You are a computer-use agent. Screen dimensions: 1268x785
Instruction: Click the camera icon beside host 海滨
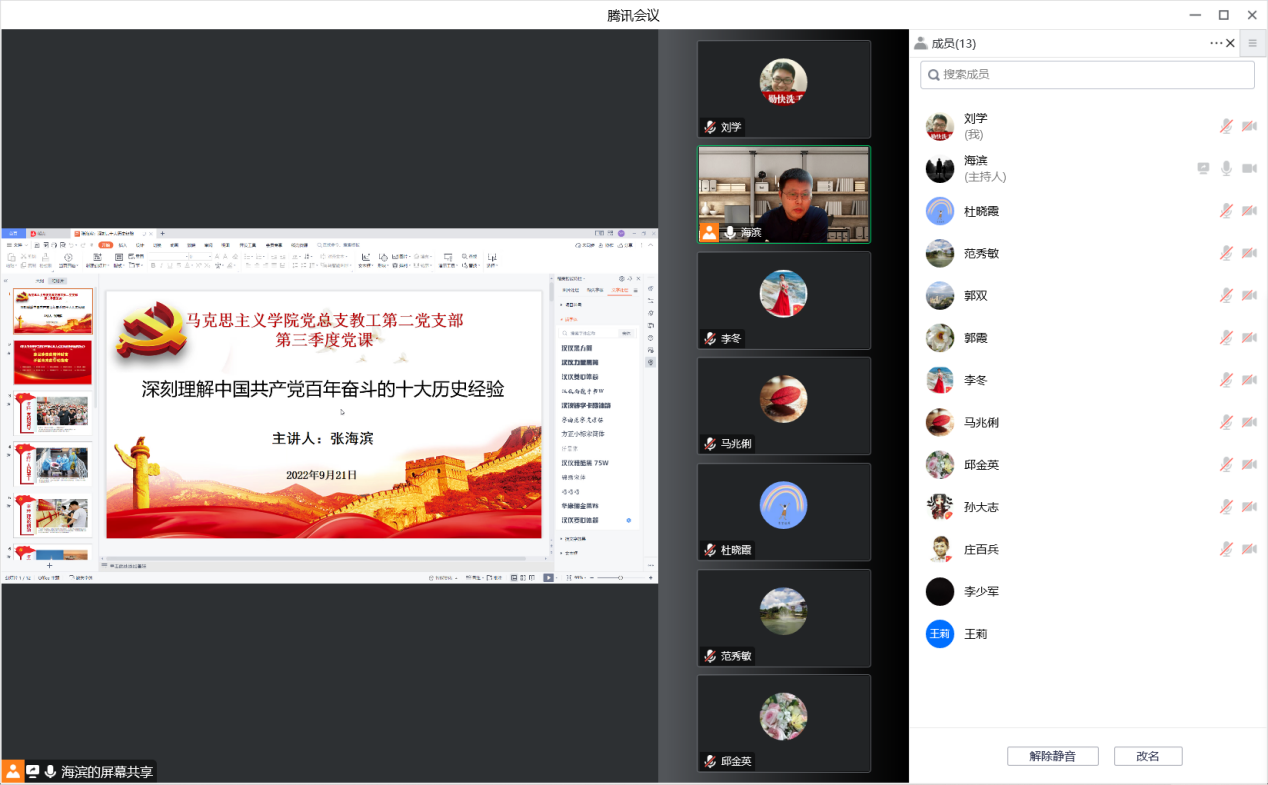[1249, 168]
